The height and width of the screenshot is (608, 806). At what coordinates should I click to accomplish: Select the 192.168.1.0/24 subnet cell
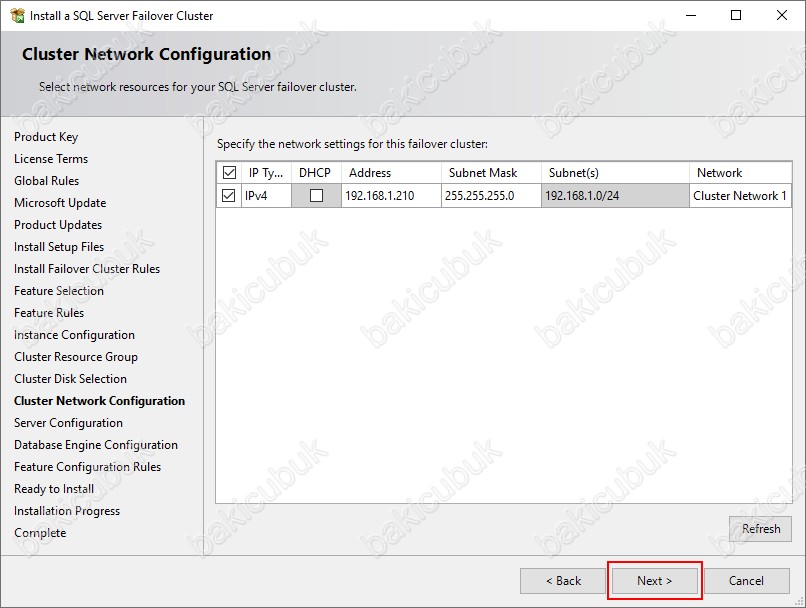tap(615, 195)
